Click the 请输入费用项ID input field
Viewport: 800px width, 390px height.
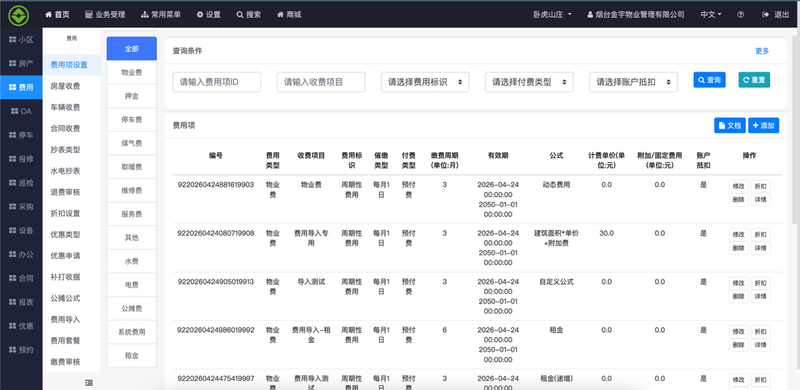tap(217, 82)
